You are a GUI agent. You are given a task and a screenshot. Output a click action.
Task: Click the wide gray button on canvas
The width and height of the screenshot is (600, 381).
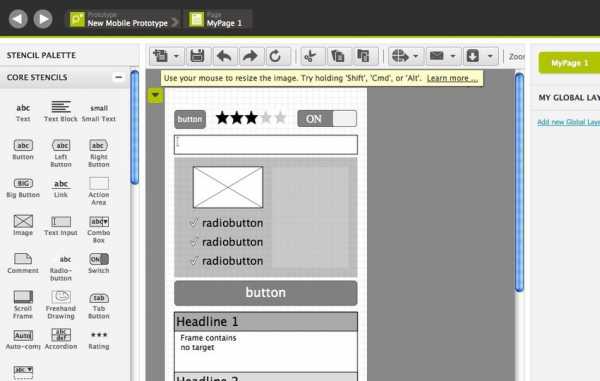(266, 293)
